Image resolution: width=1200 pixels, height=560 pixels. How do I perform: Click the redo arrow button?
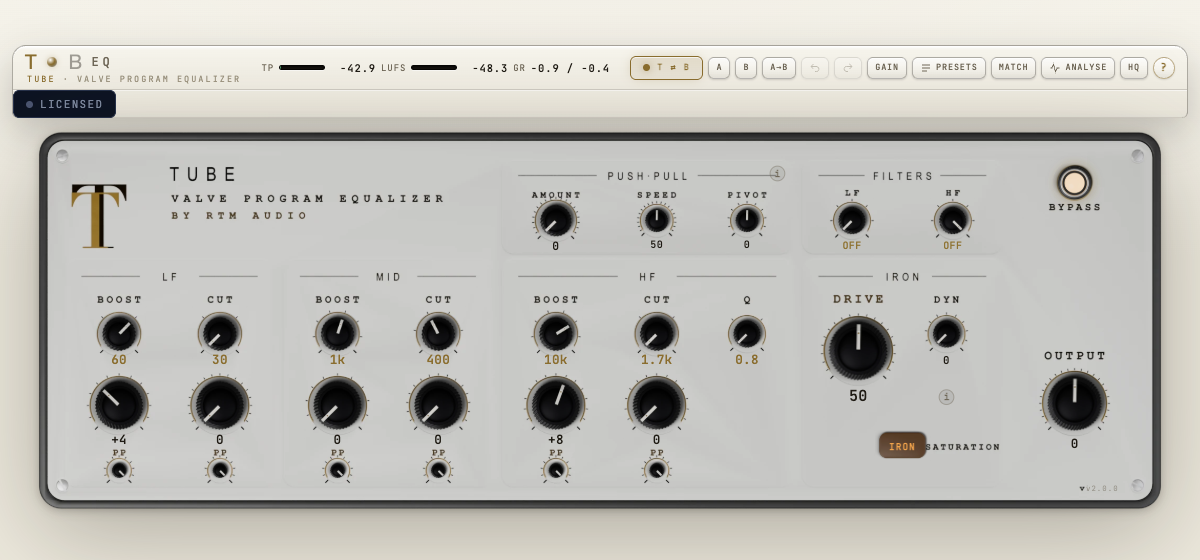click(848, 68)
